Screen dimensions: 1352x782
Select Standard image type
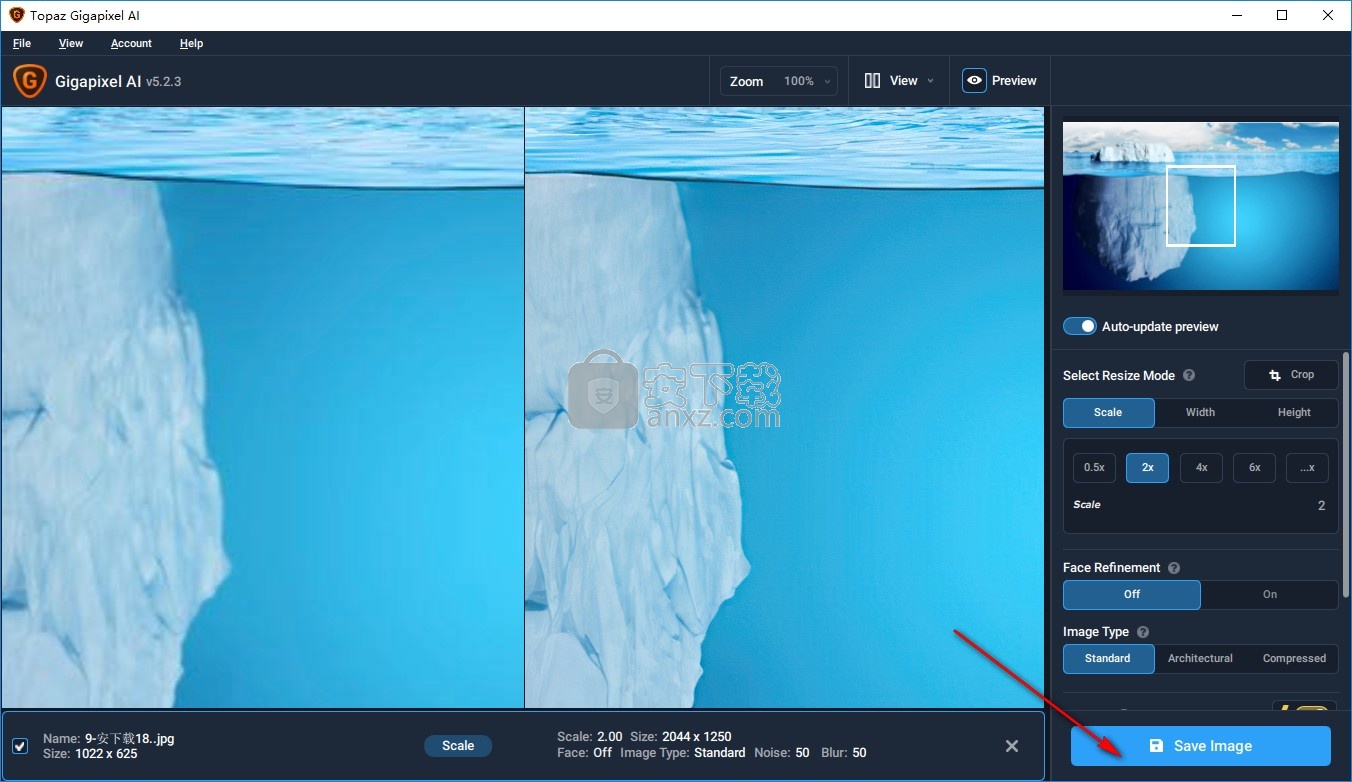(x=1108, y=658)
